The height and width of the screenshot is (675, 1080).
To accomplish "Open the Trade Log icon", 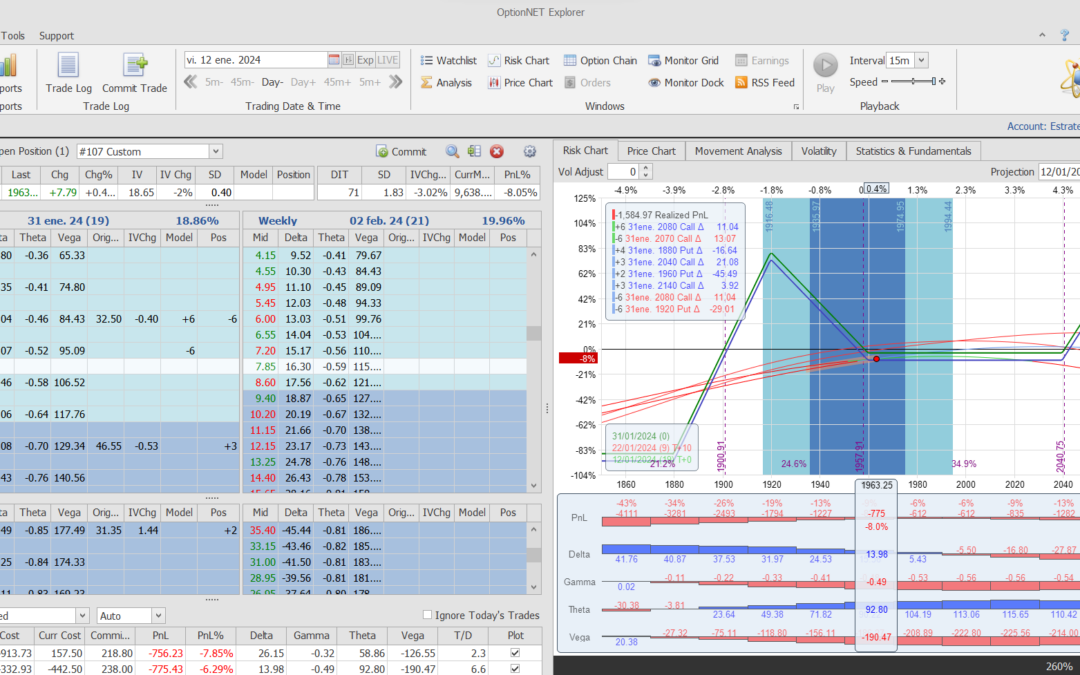I will click(x=68, y=66).
